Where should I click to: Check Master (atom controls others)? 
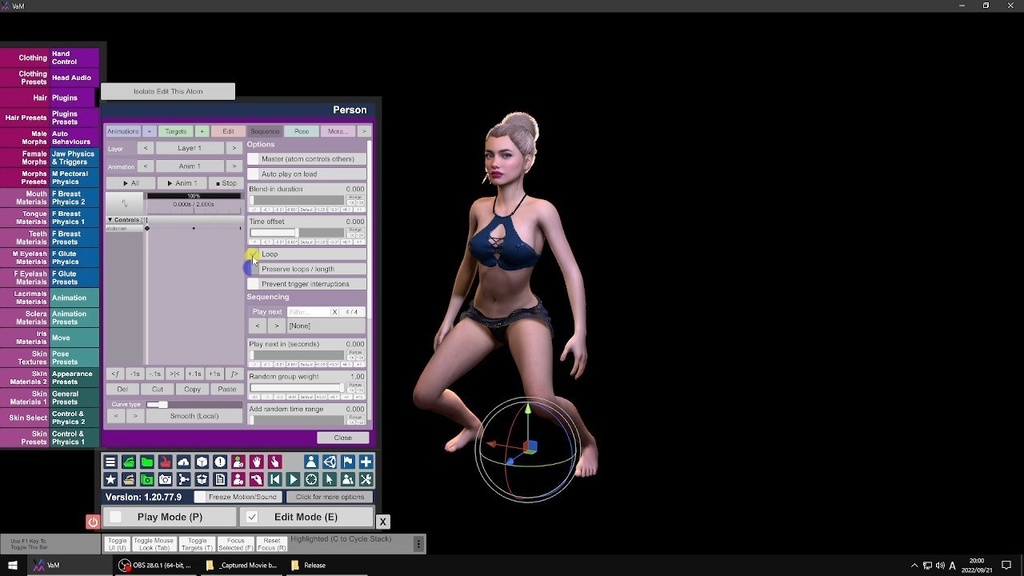(x=254, y=158)
